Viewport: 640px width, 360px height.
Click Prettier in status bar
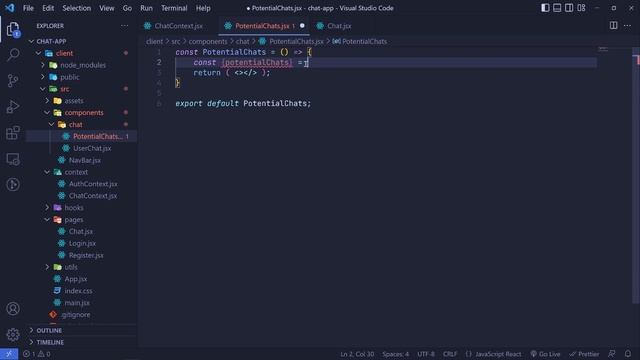584,354
